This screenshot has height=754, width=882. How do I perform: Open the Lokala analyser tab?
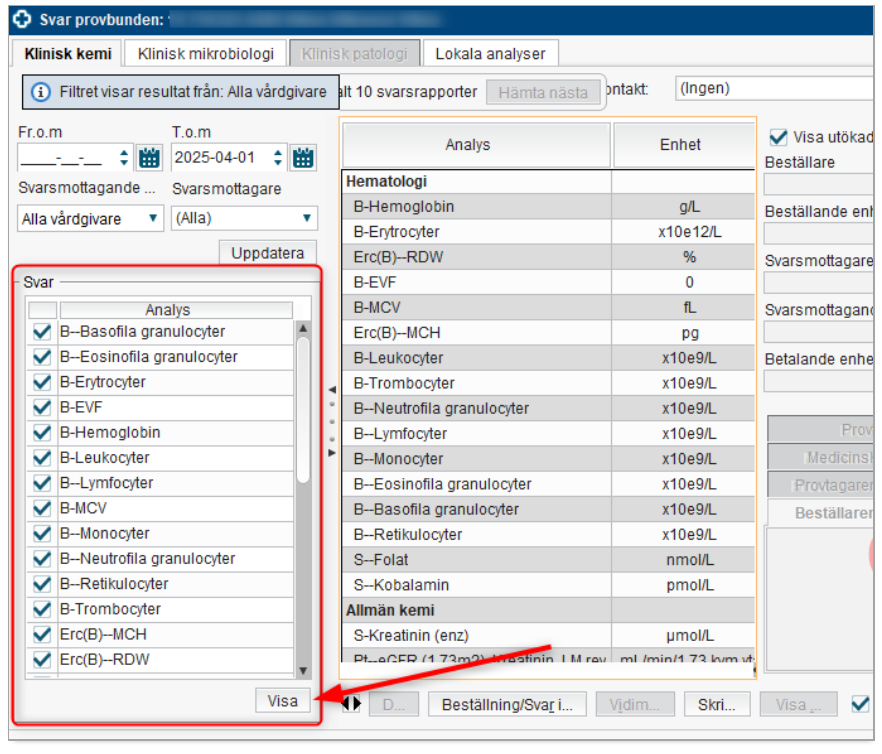point(490,54)
